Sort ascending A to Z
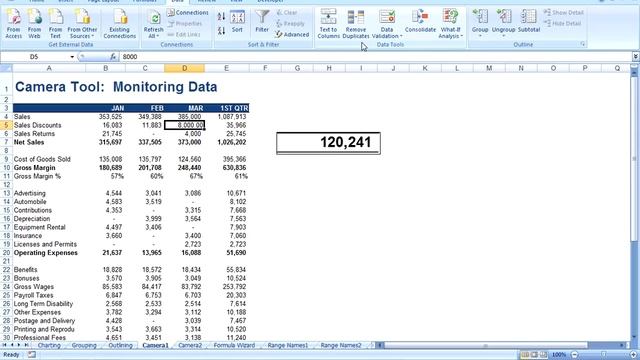The height and width of the screenshot is (360, 640). (221, 17)
